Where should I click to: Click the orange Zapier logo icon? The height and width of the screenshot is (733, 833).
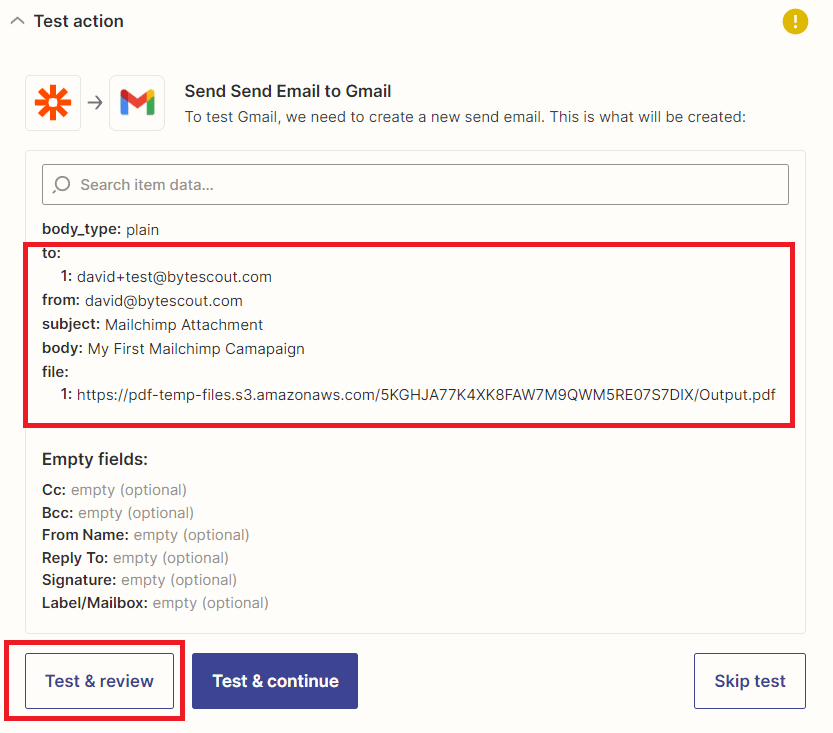point(52,102)
